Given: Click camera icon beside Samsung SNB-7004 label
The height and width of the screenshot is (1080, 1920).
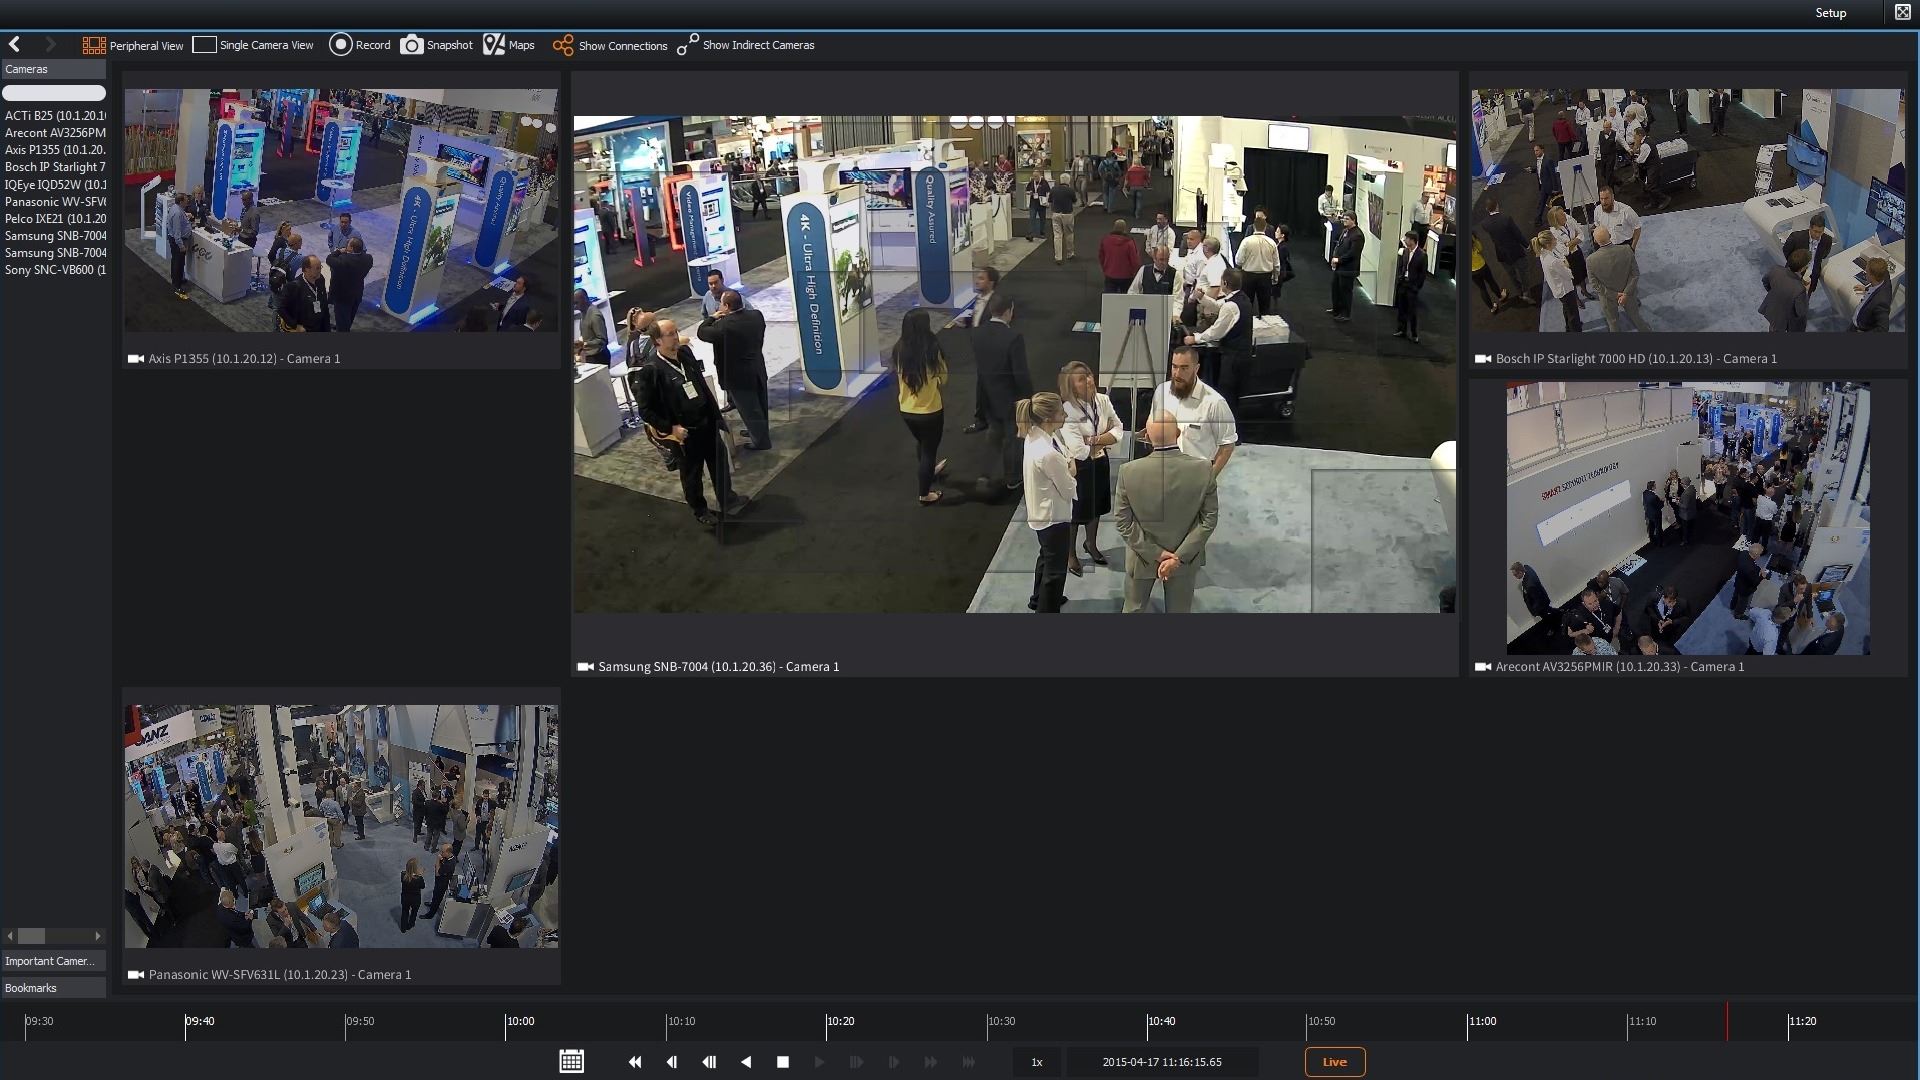Looking at the screenshot, I should click(x=586, y=667).
